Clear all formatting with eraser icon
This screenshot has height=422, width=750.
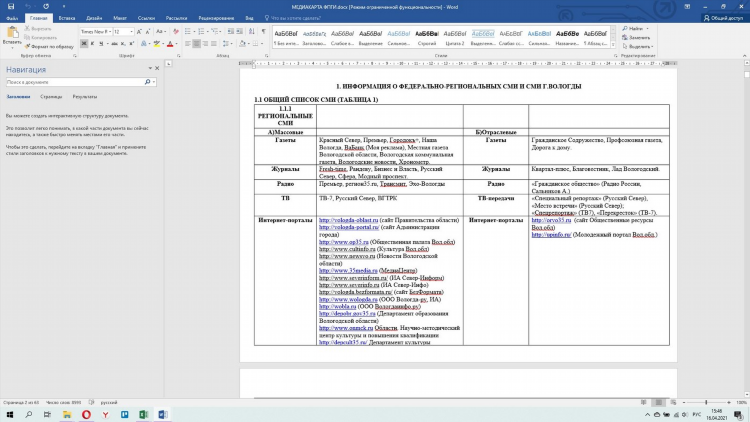click(x=176, y=32)
